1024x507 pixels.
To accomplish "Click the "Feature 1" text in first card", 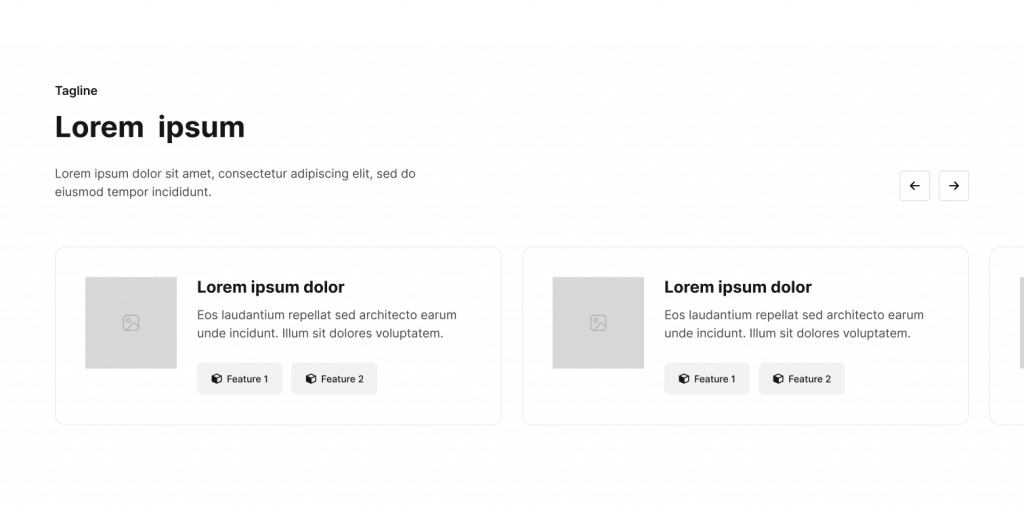I will [247, 379].
